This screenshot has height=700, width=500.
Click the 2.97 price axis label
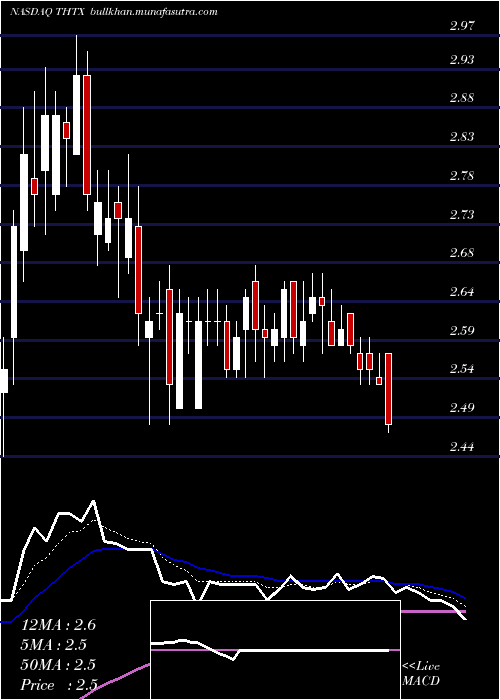(x=462, y=26)
